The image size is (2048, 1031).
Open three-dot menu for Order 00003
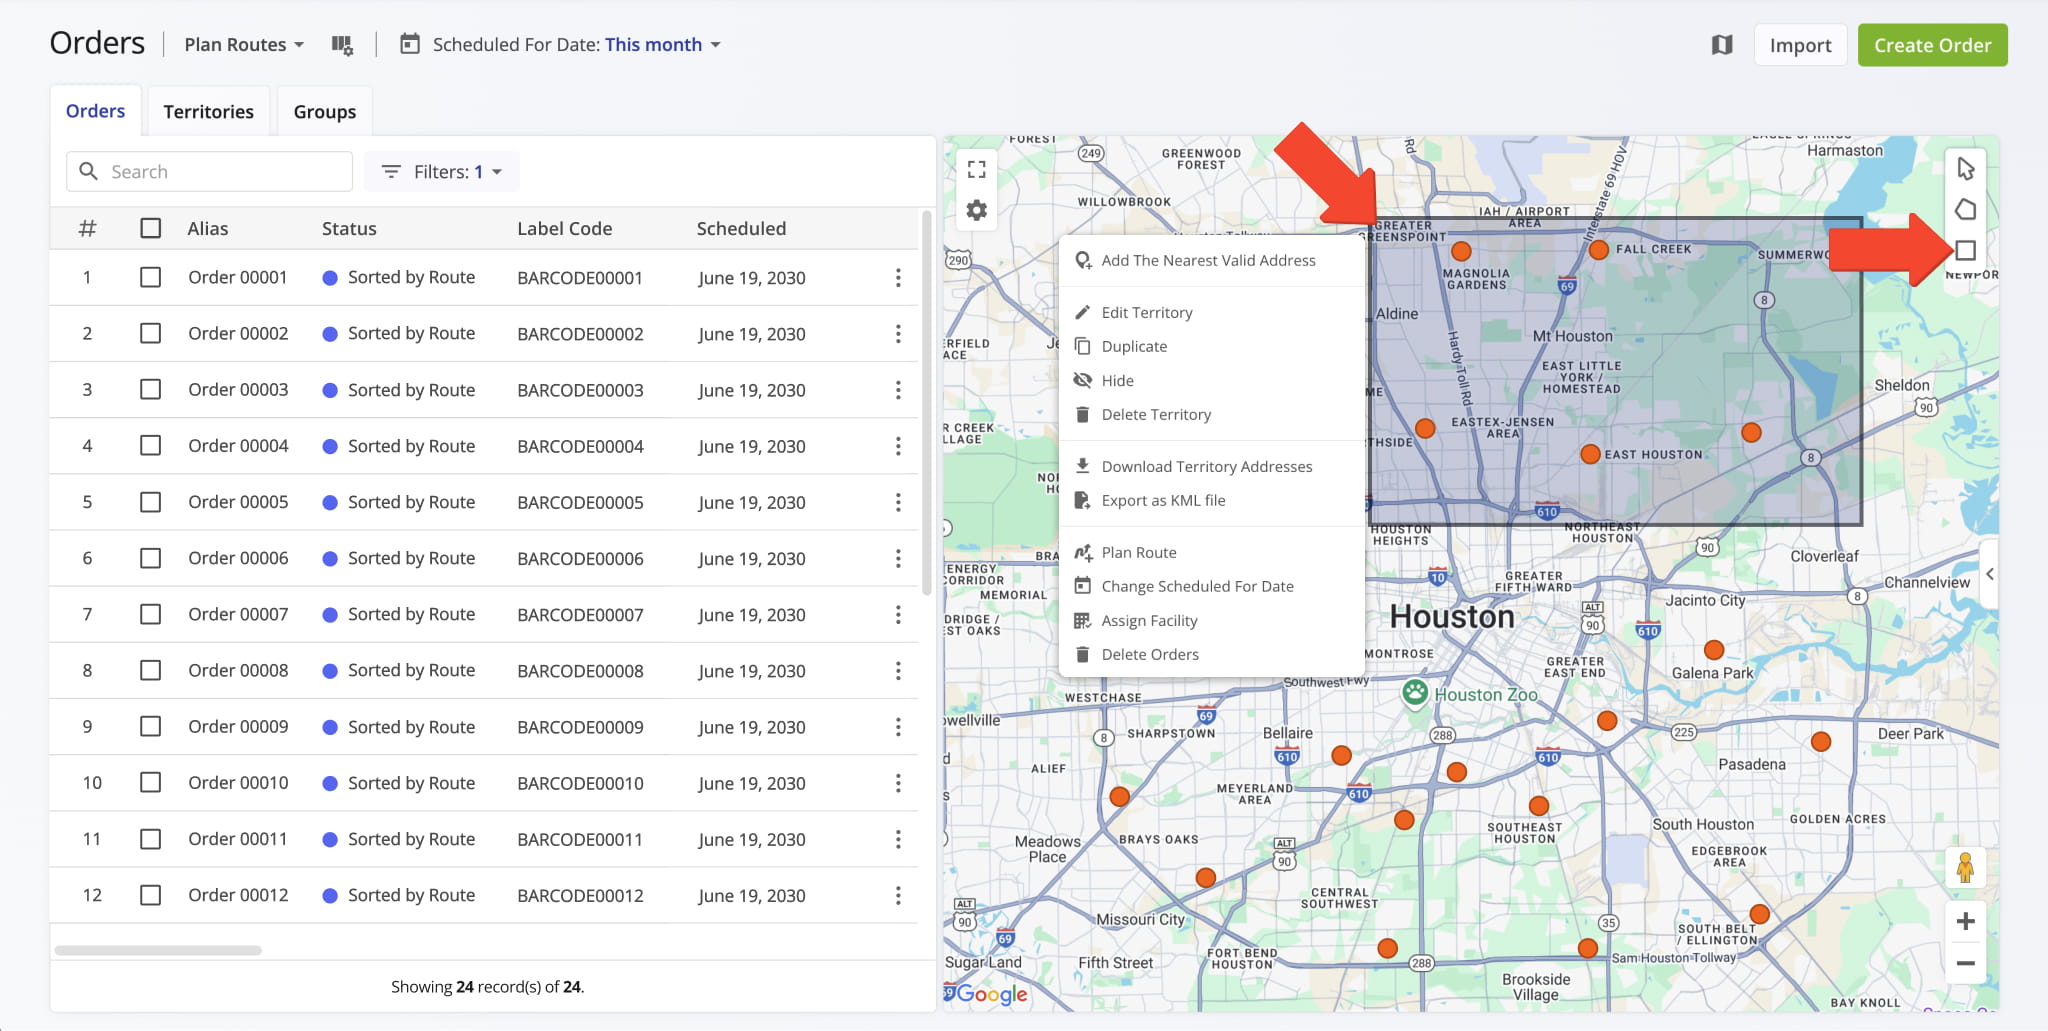tap(898, 390)
